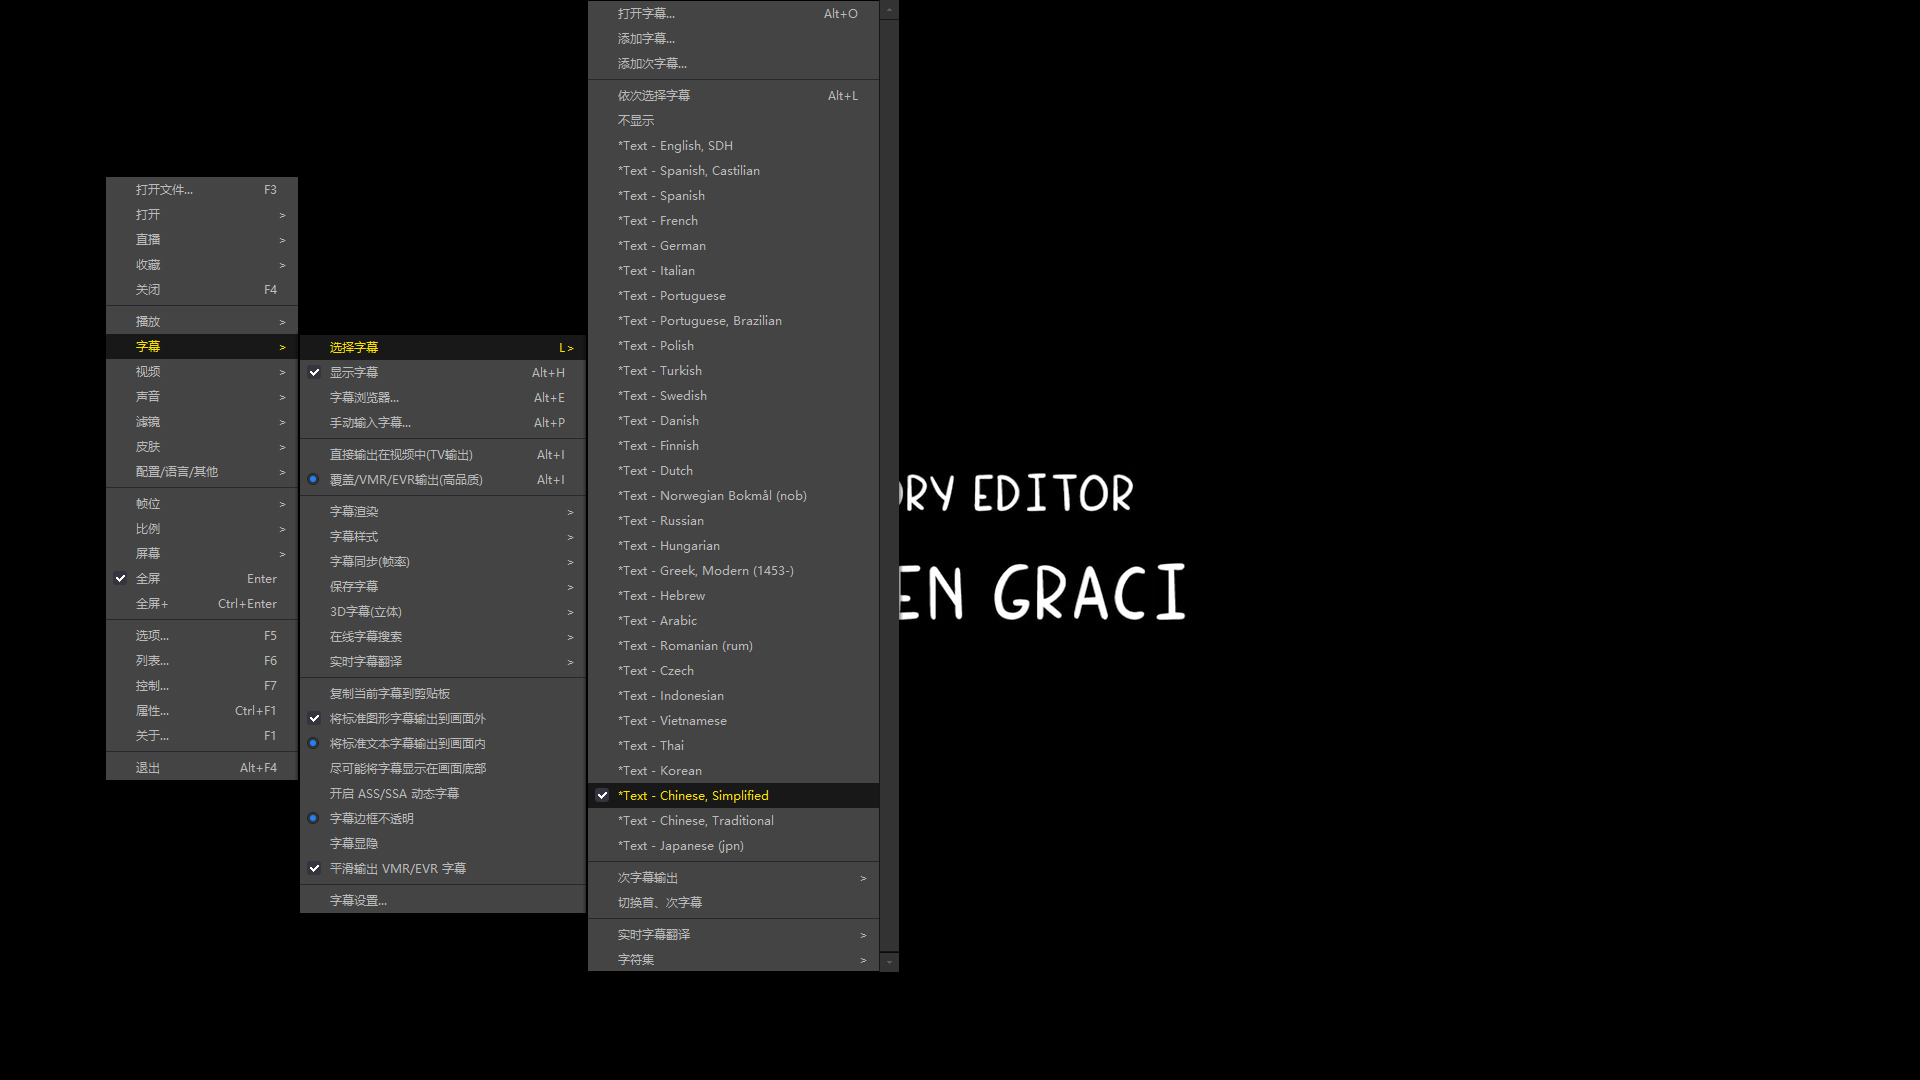Select *Text - Romanian (rum) subtitle
This screenshot has height=1080, width=1920.
733,646
